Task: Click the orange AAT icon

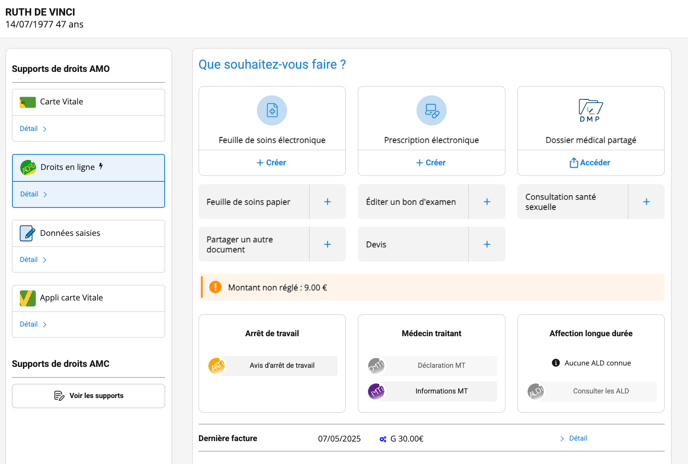Action: point(217,365)
